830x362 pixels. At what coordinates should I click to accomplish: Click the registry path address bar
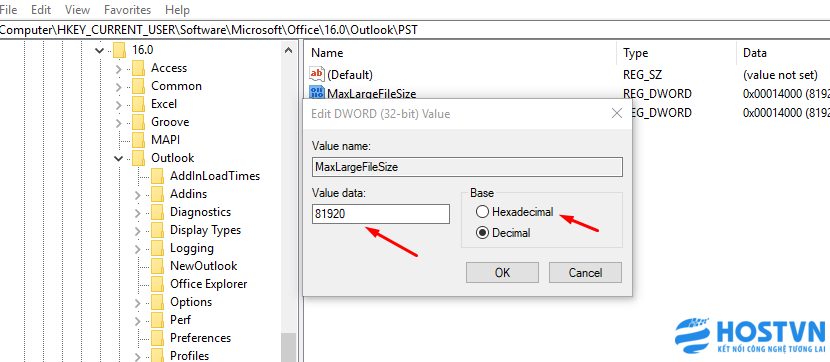pos(415,30)
